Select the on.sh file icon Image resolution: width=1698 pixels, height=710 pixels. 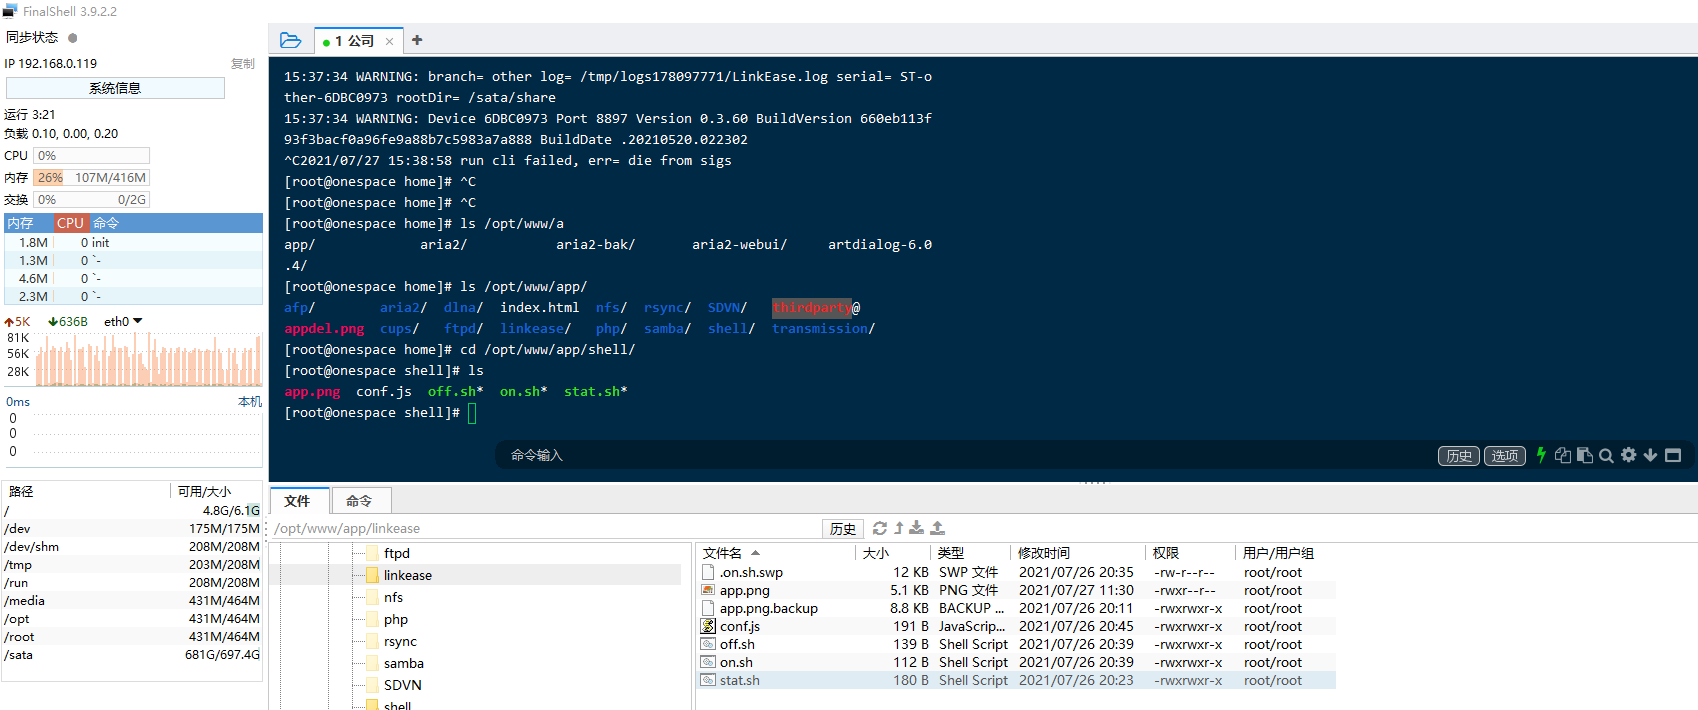(708, 662)
